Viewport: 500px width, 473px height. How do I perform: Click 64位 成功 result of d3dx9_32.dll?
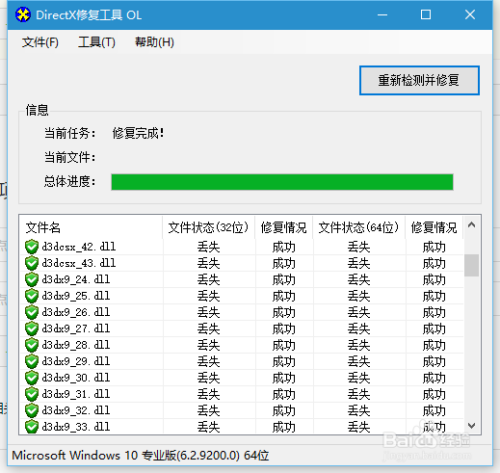pyautogui.click(x=434, y=411)
